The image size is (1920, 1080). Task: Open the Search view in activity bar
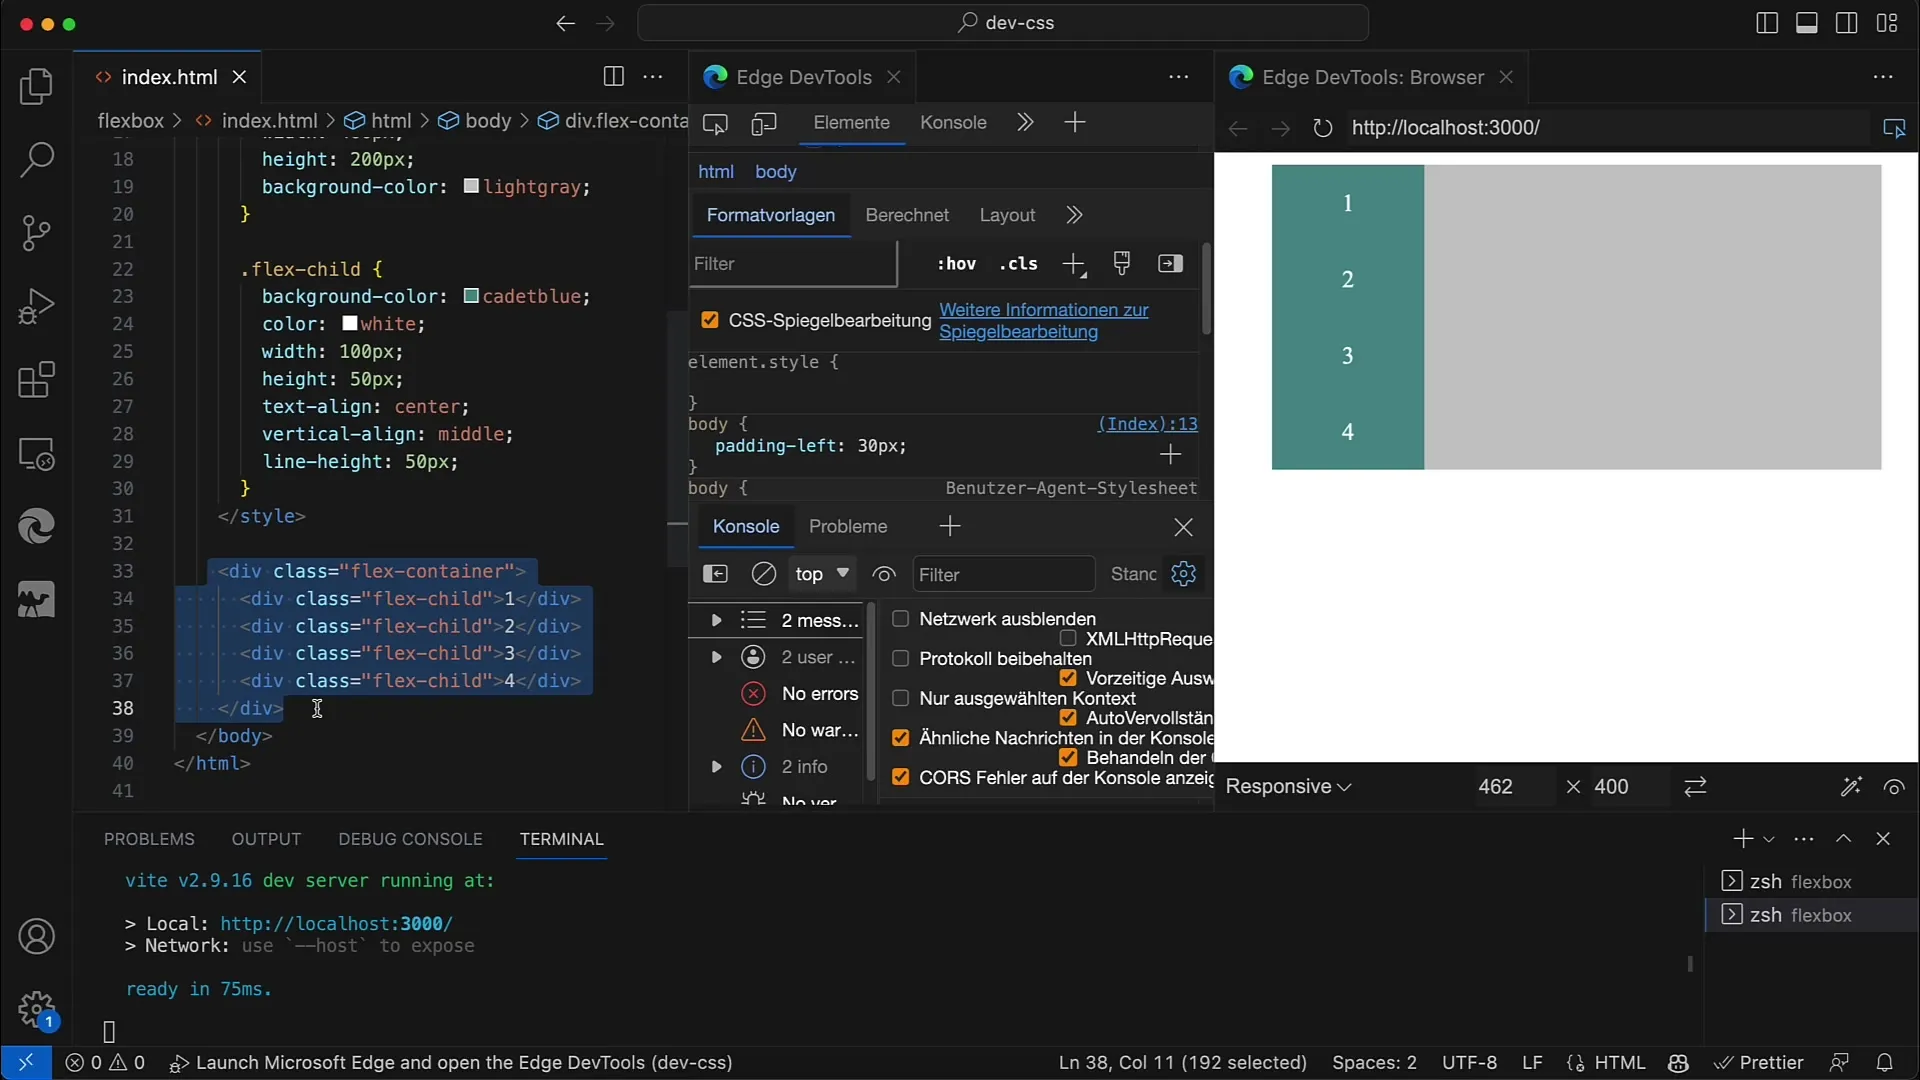[37, 160]
